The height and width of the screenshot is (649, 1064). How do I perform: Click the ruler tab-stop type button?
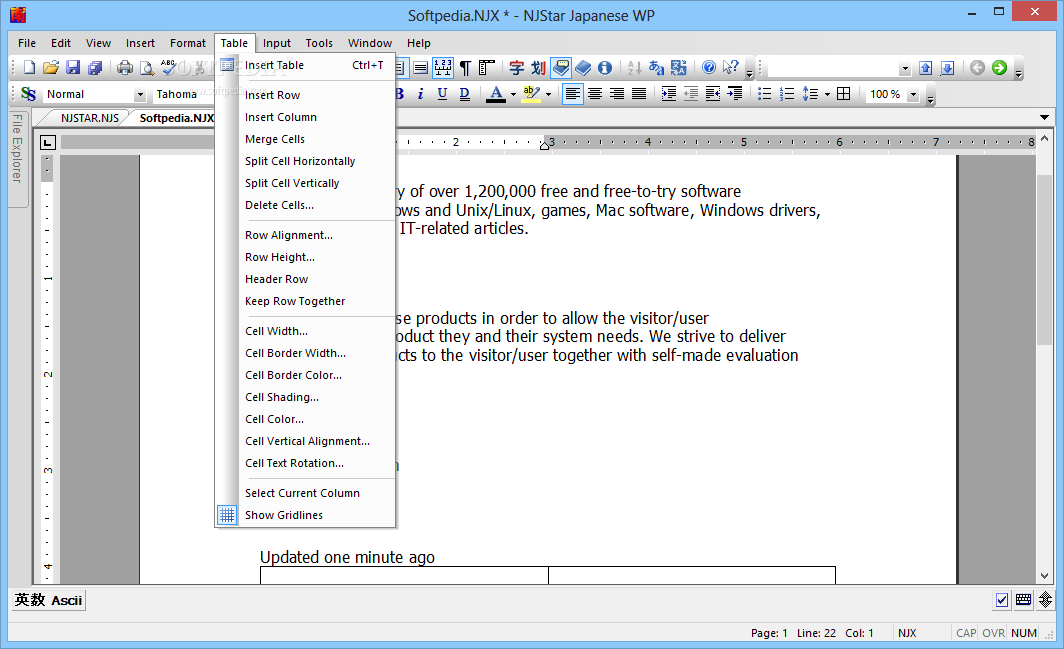coord(48,143)
